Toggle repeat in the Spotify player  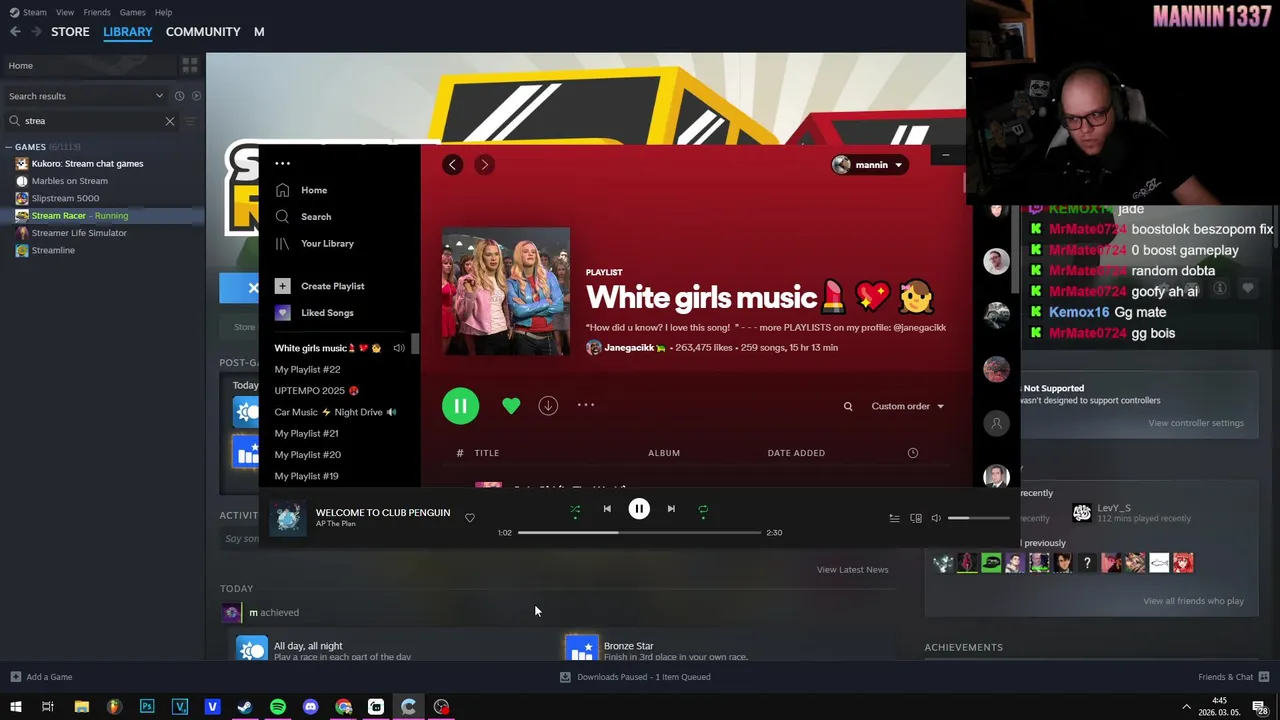(x=703, y=509)
